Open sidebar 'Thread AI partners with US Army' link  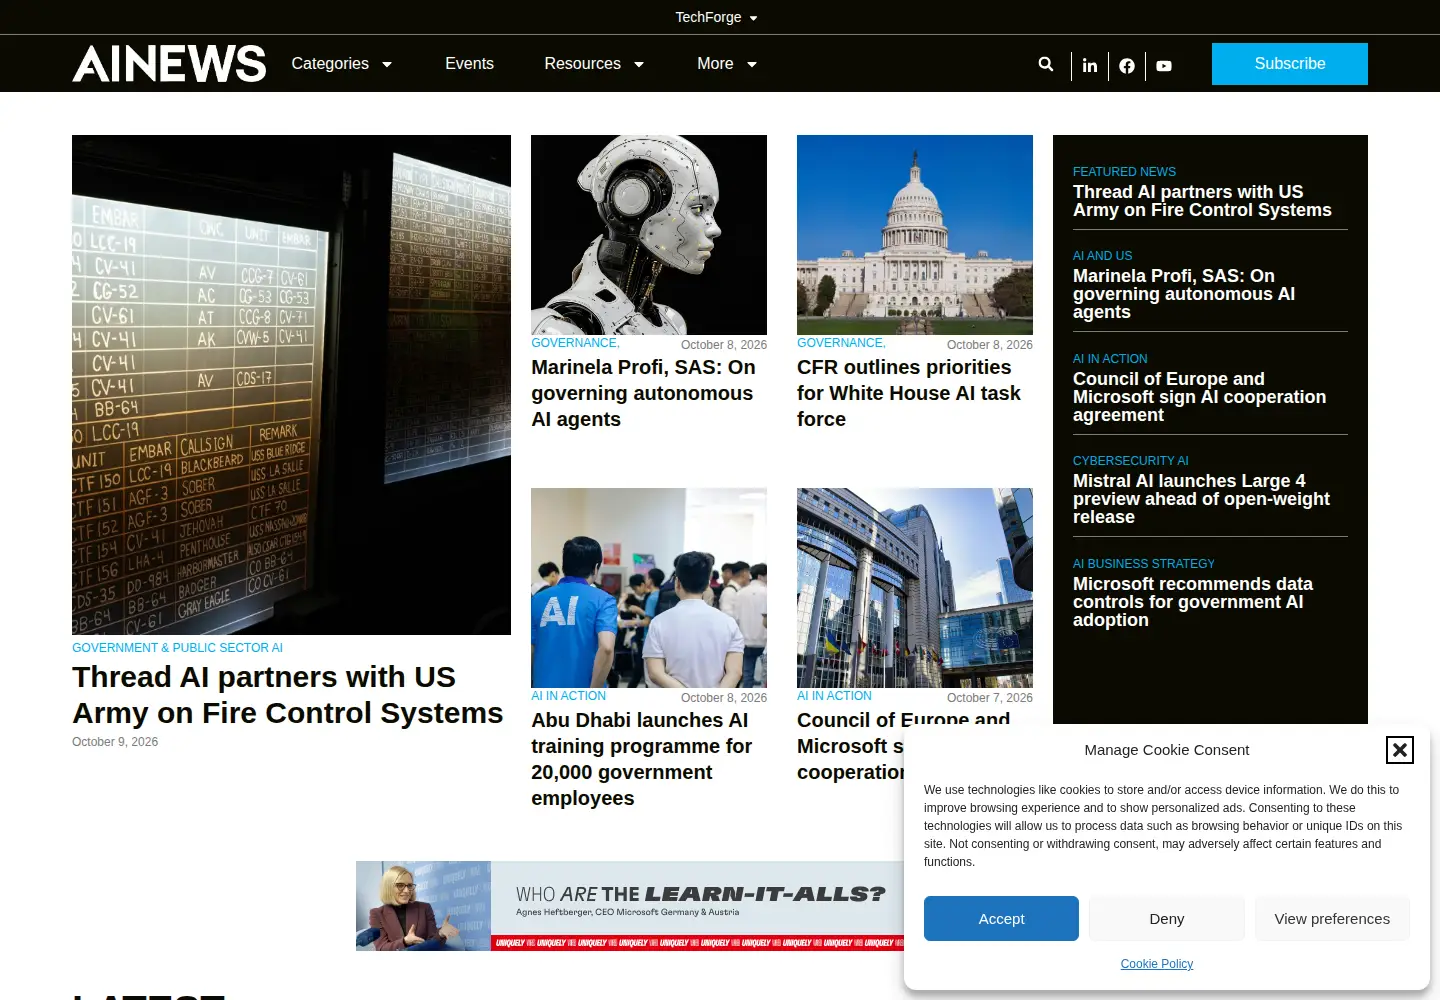point(1202,201)
